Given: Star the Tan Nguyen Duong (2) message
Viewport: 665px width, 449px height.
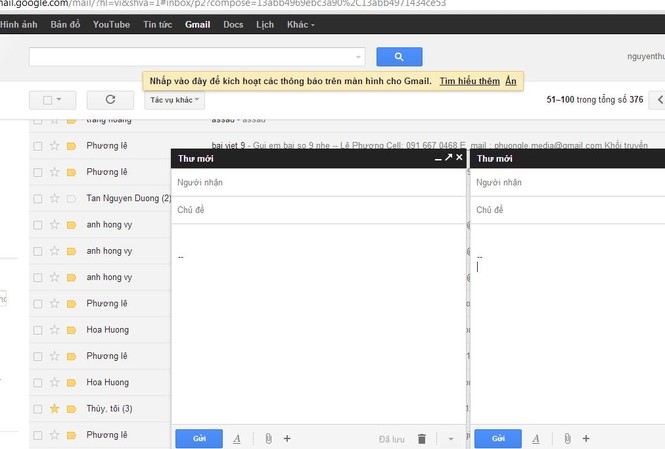Looking at the screenshot, I should point(54,198).
